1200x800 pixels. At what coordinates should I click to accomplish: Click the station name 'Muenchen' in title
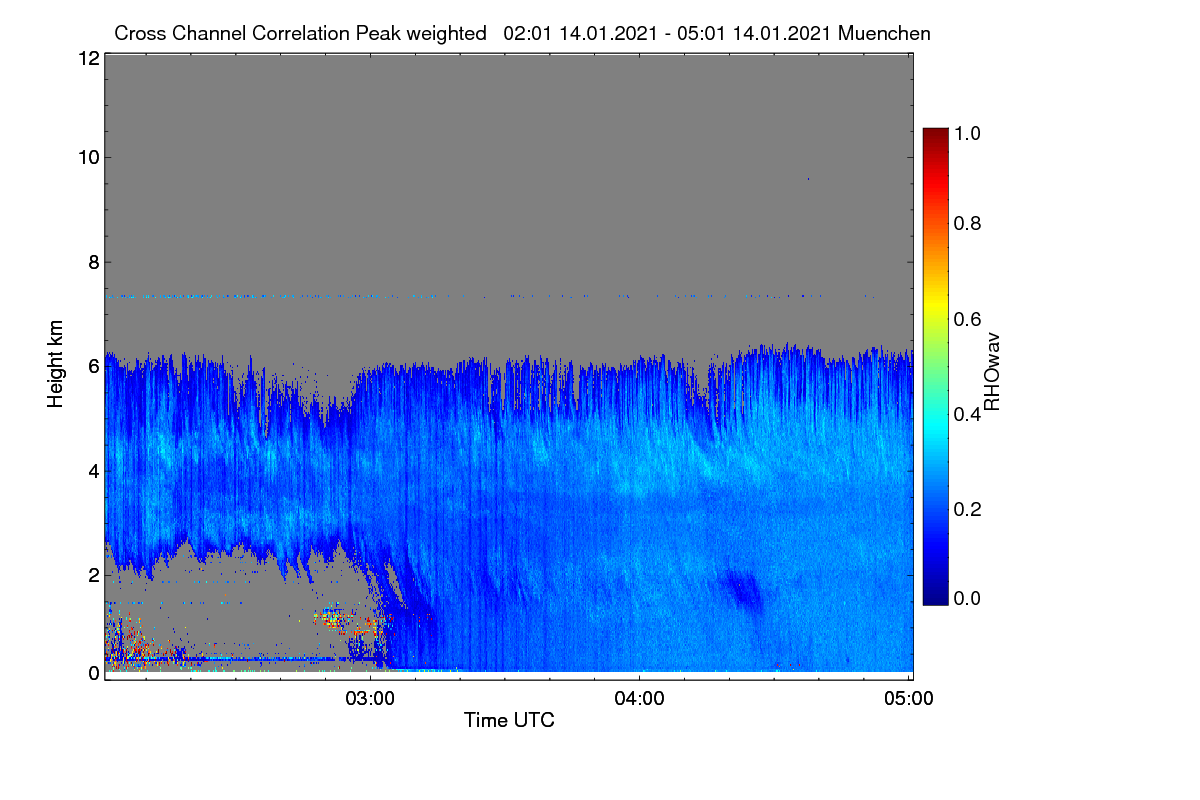[885, 33]
